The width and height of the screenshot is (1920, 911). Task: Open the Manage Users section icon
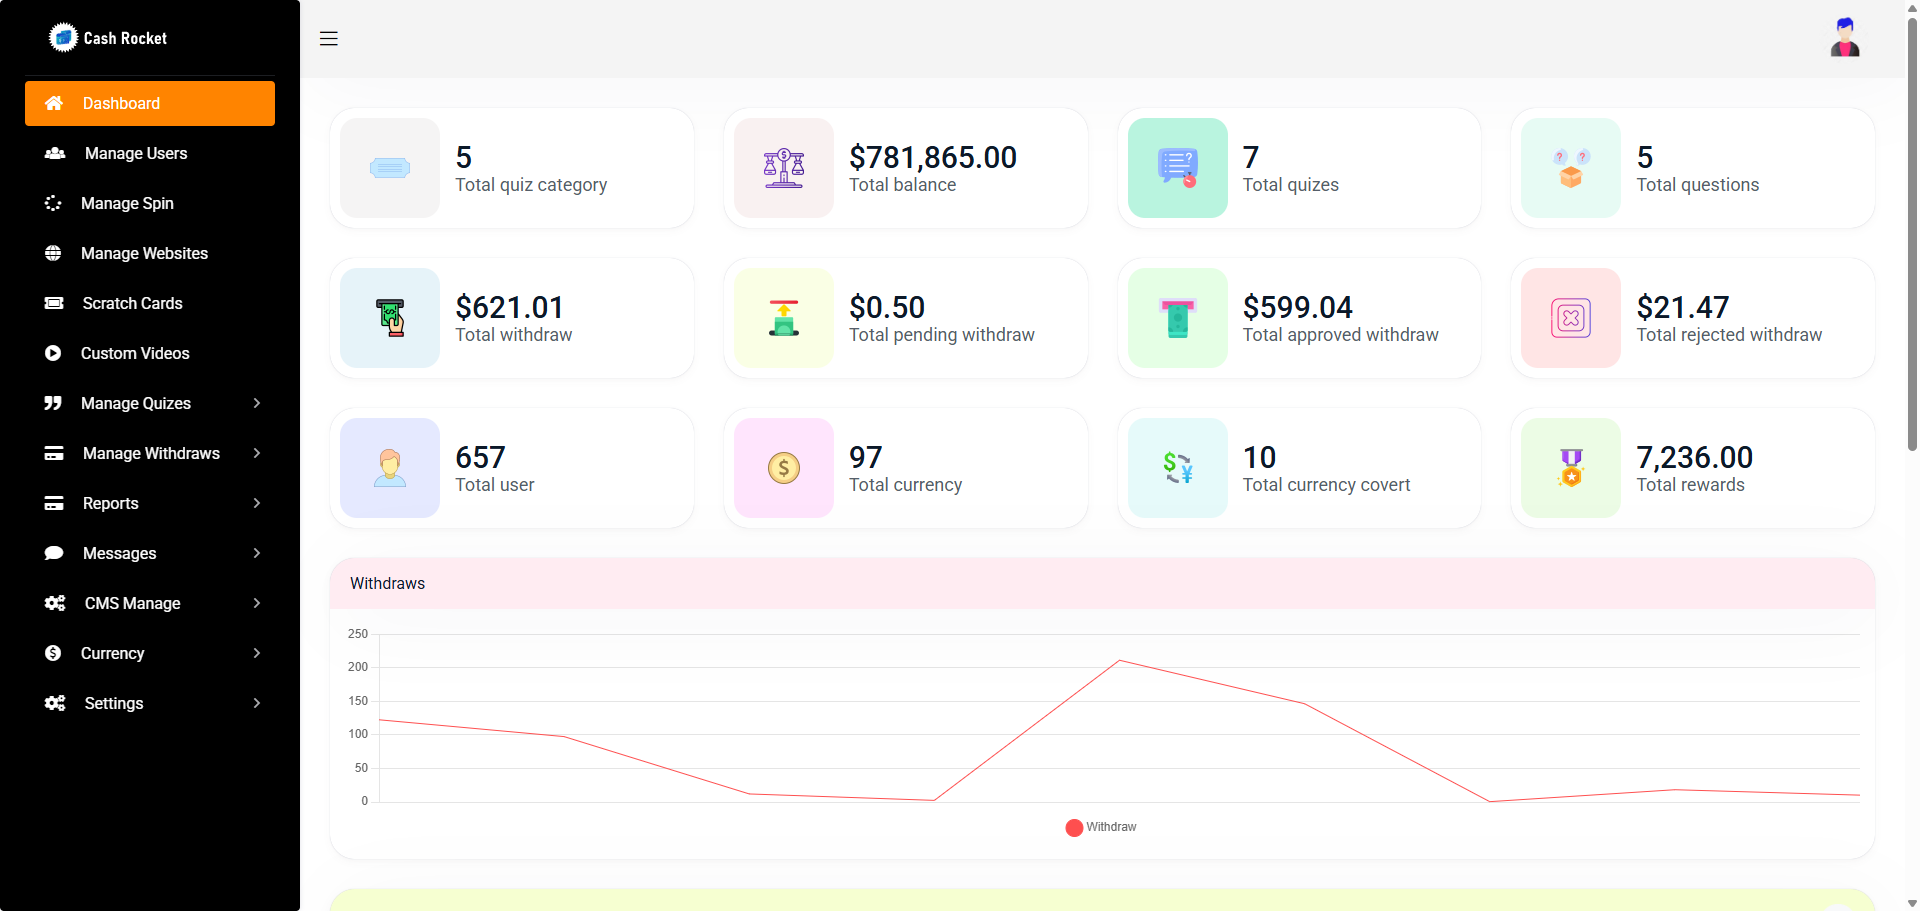pyautogui.click(x=53, y=153)
